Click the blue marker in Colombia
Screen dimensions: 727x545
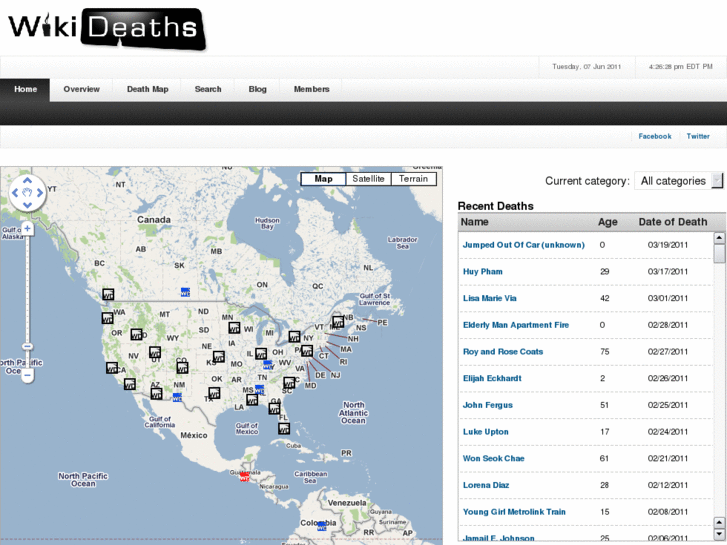click(x=321, y=526)
